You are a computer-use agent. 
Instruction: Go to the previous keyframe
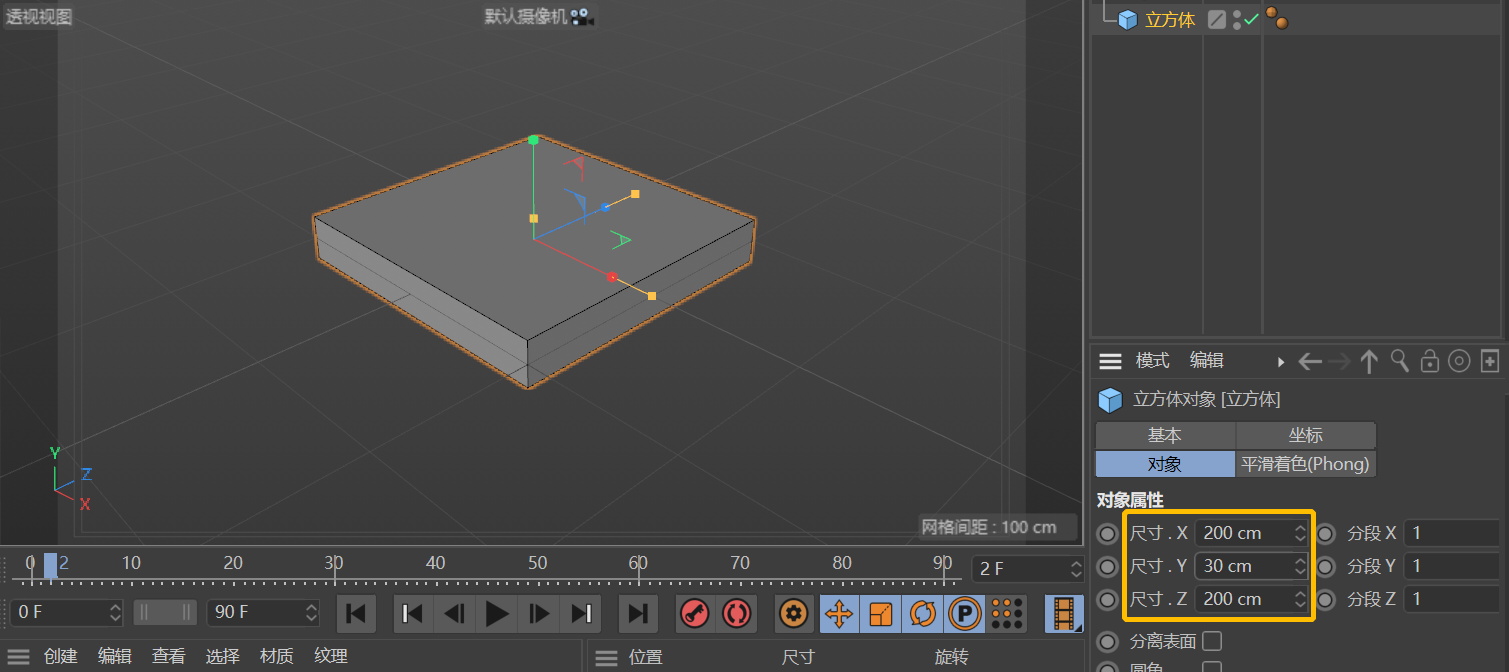[413, 613]
